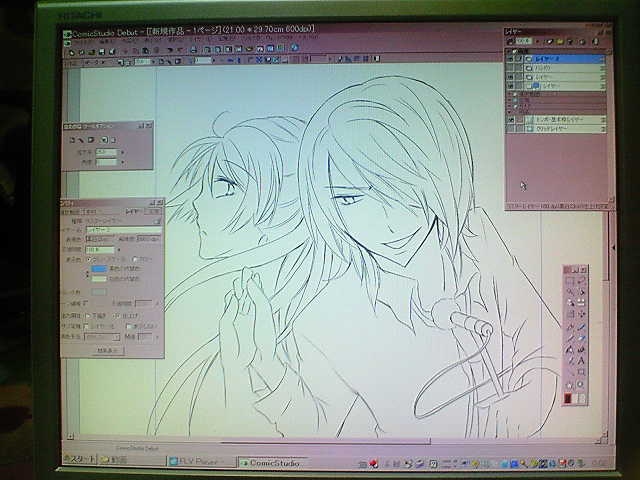Select the lasso tool in tool palette's top row
This screenshot has height=480, width=640.
[582, 281]
